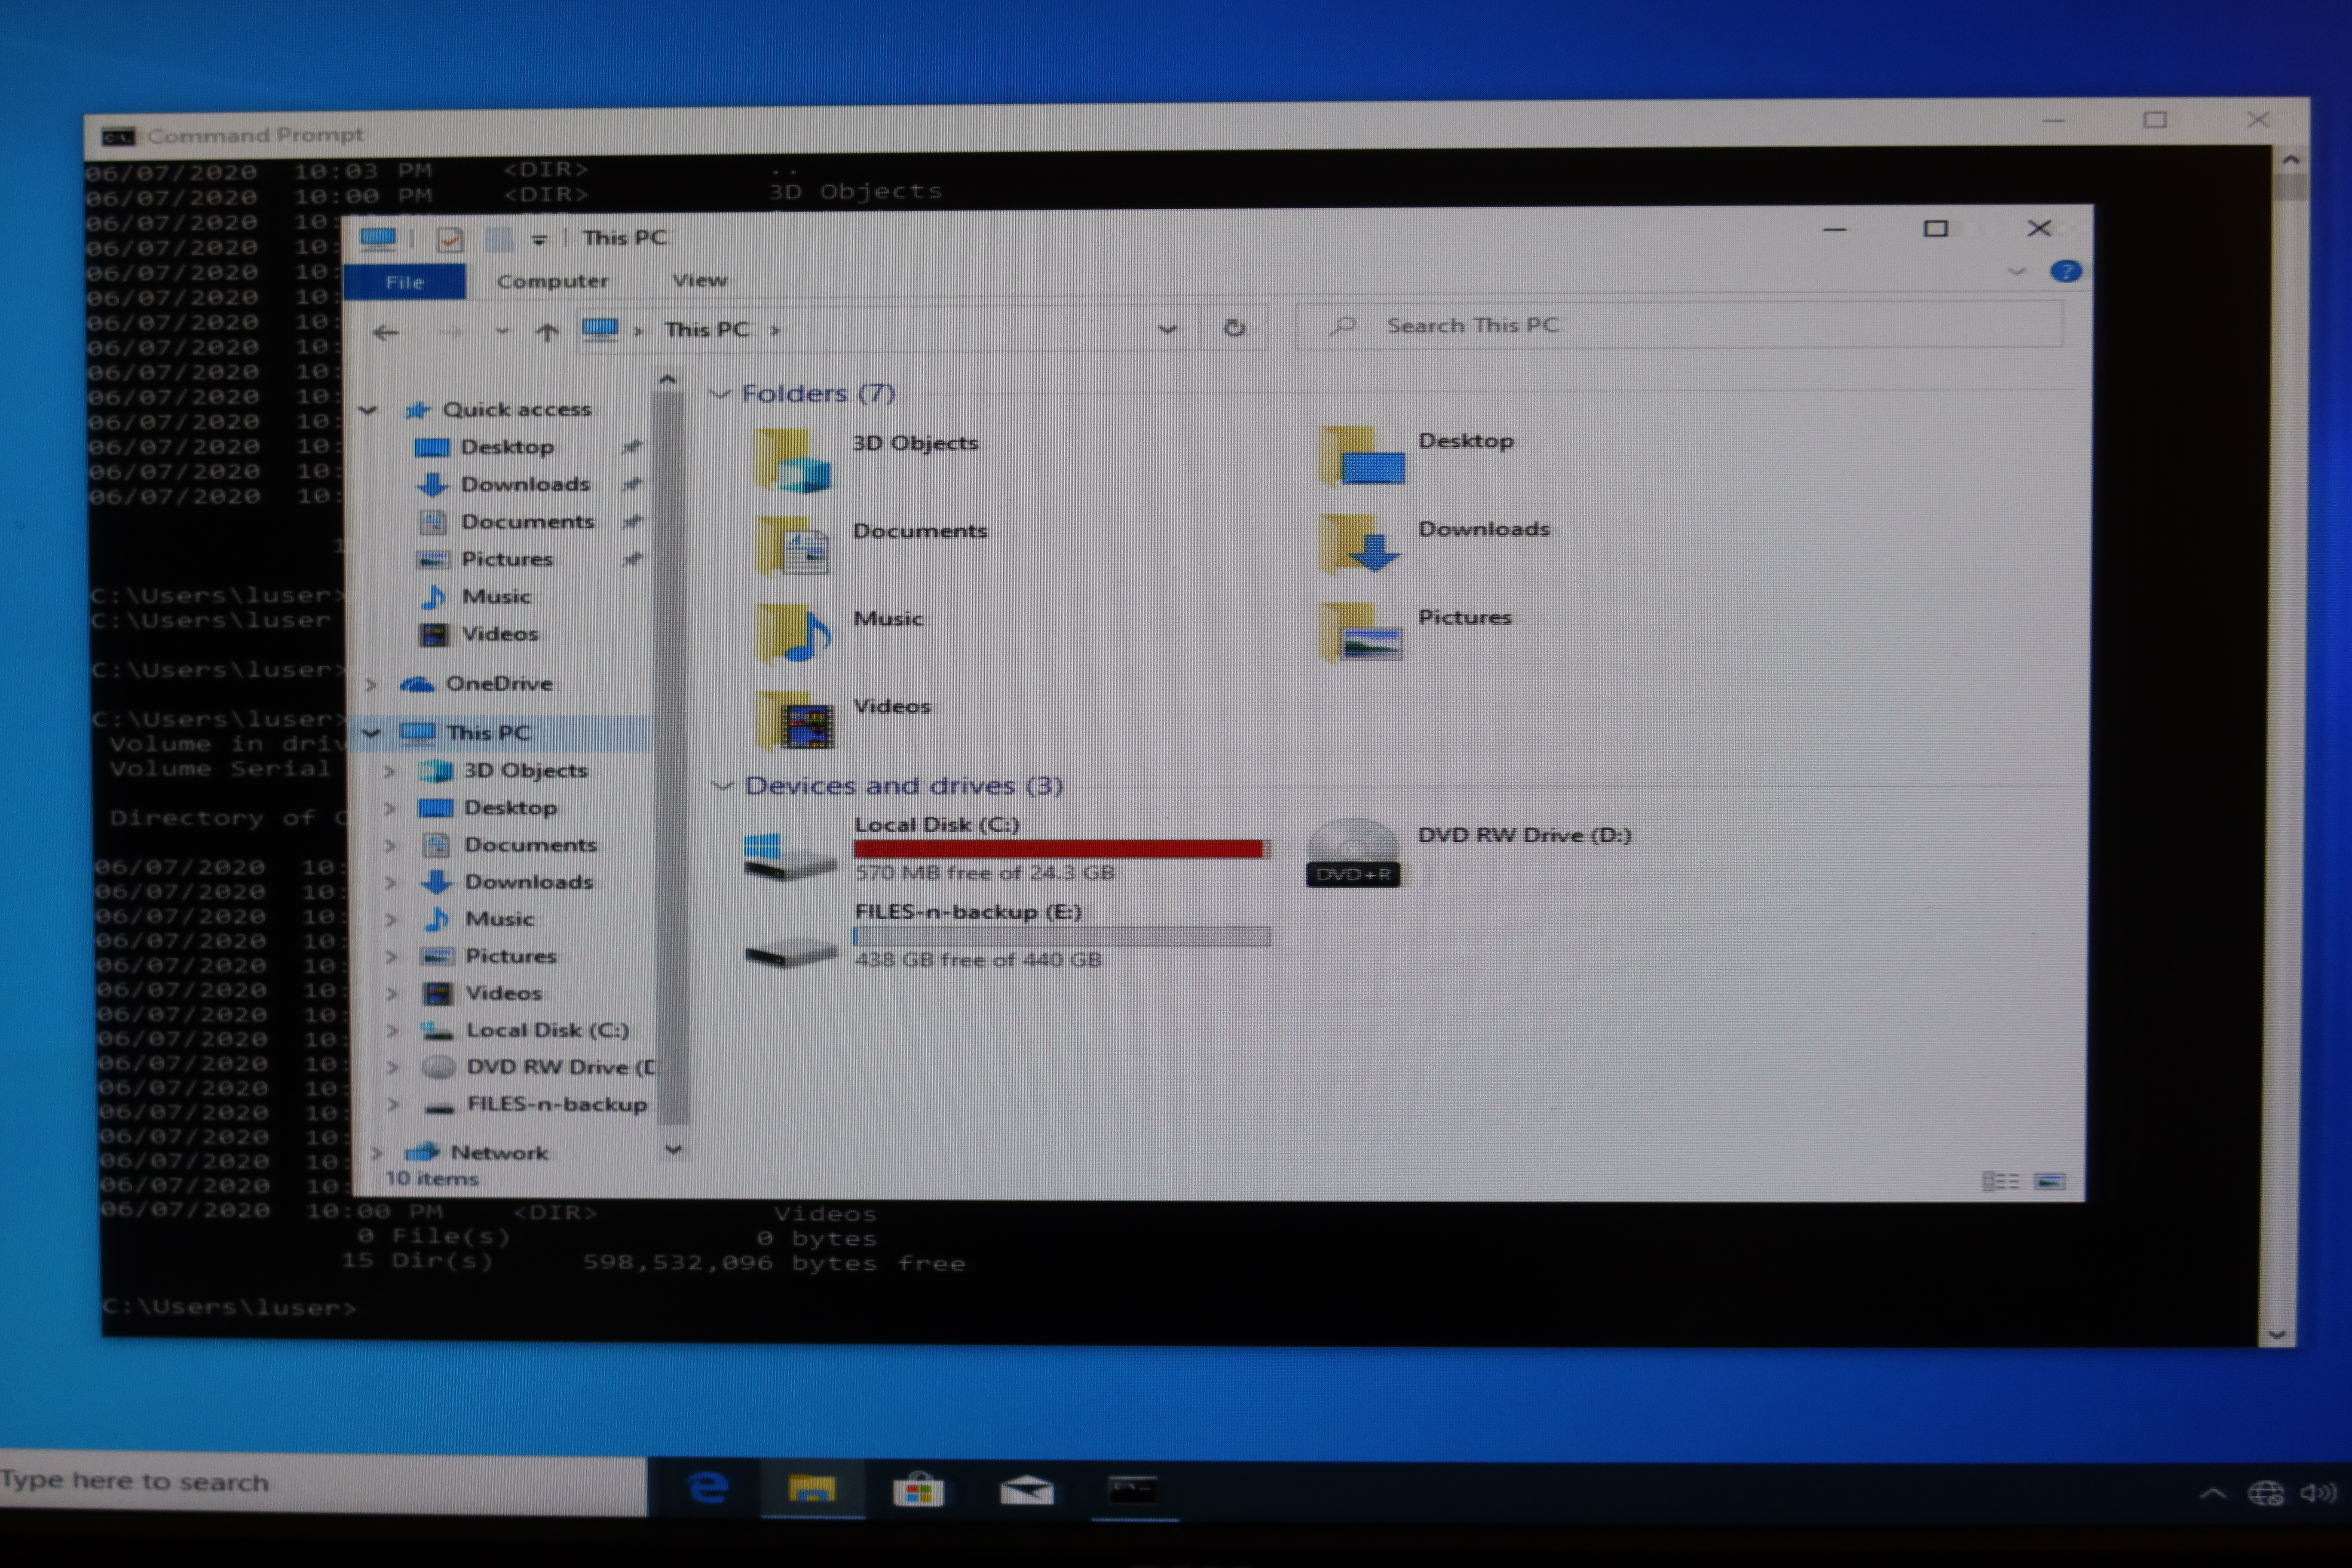
Task: Click the Refresh button in the address bar
Action: pyautogui.click(x=1234, y=328)
